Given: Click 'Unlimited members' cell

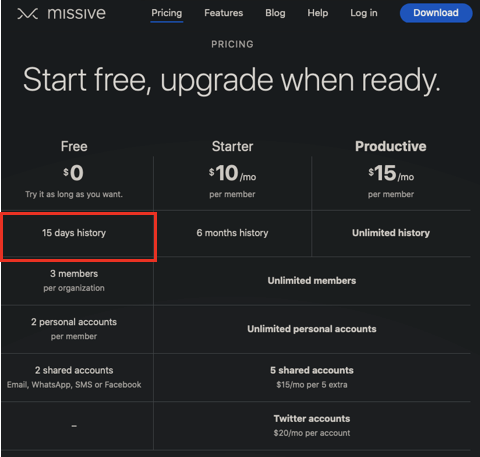Looking at the screenshot, I should (312, 281).
